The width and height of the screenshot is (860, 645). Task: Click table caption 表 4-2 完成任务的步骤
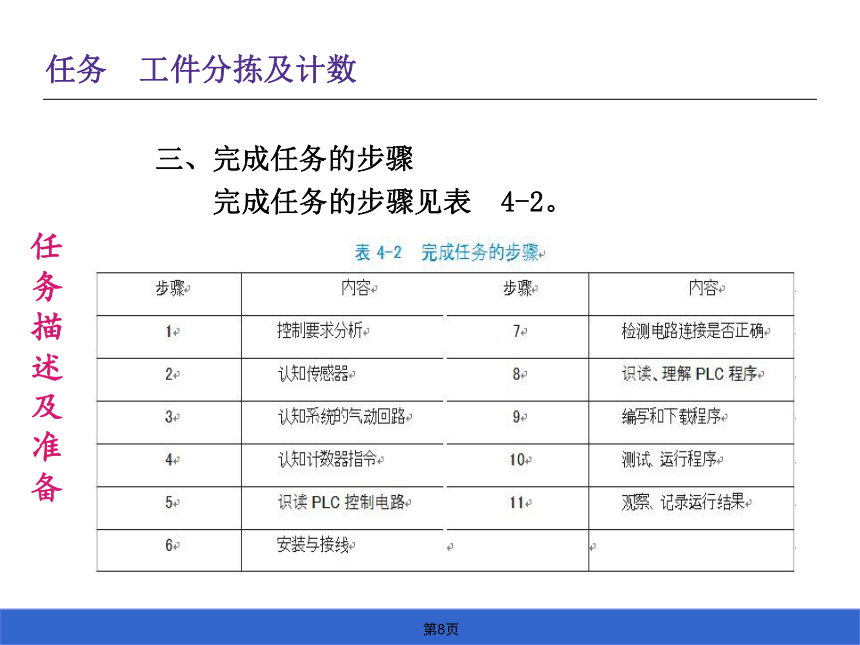pos(448,252)
